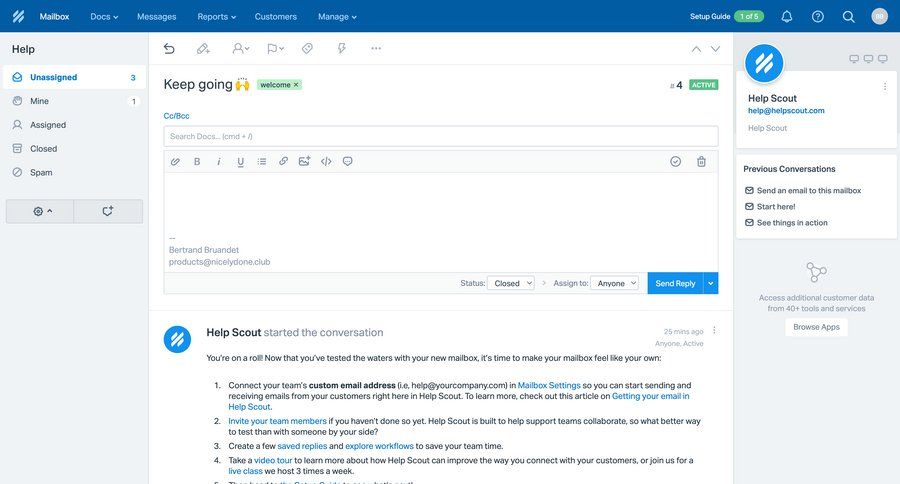Click the Send Reply button
This screenshot has width=900, height=484.
coord(675,283)
